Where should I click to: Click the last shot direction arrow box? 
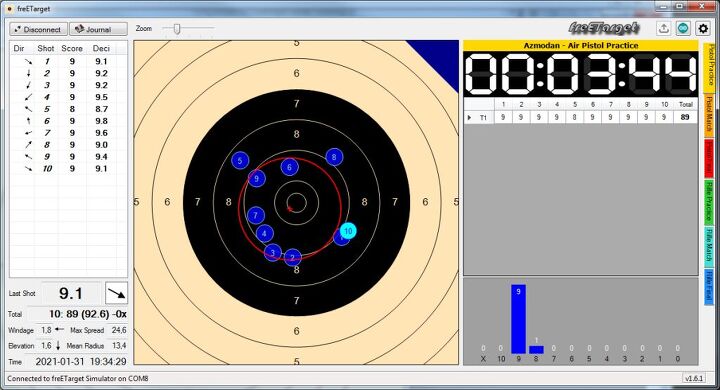point(116,293)
